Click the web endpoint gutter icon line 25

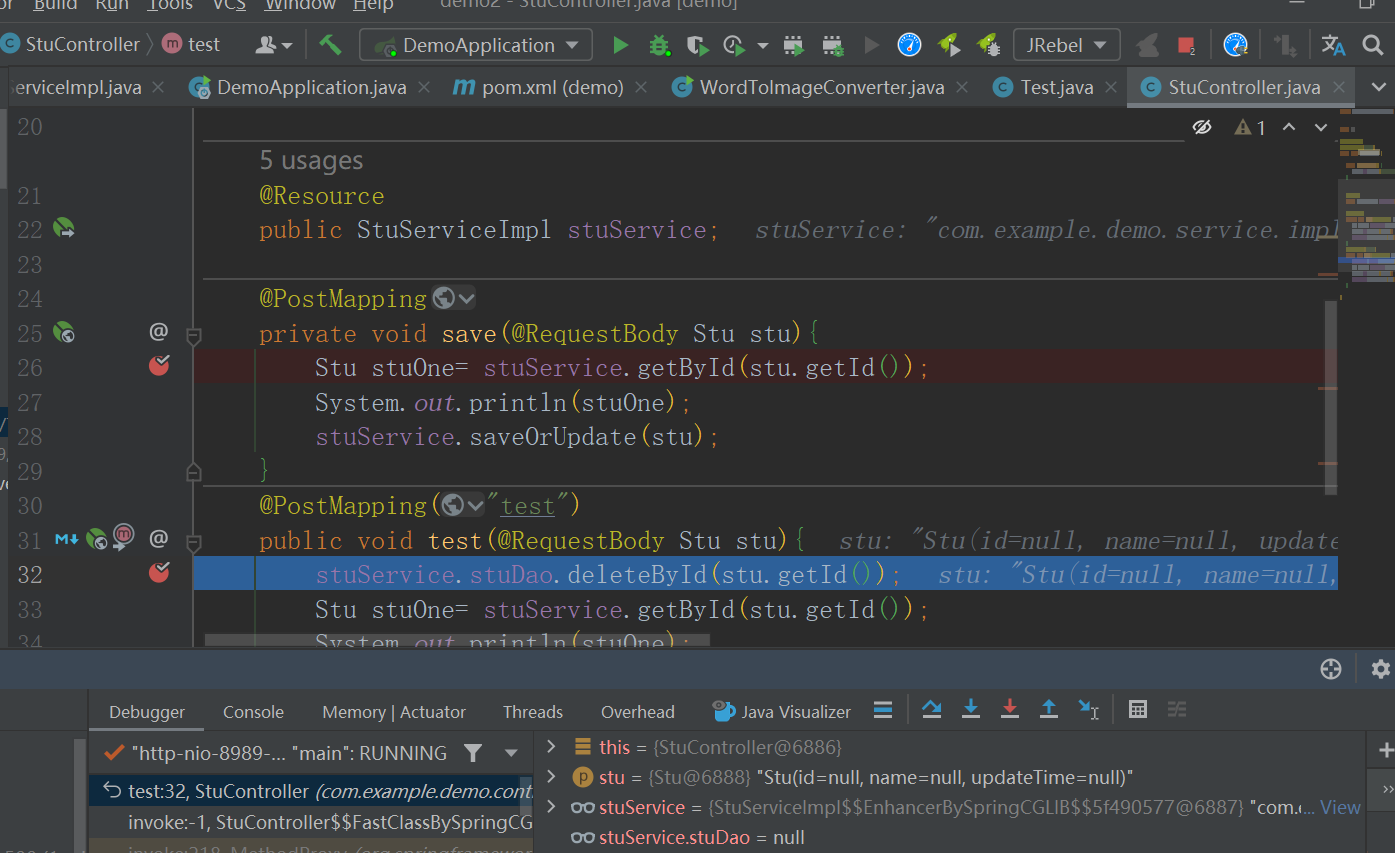coord(64,332)
